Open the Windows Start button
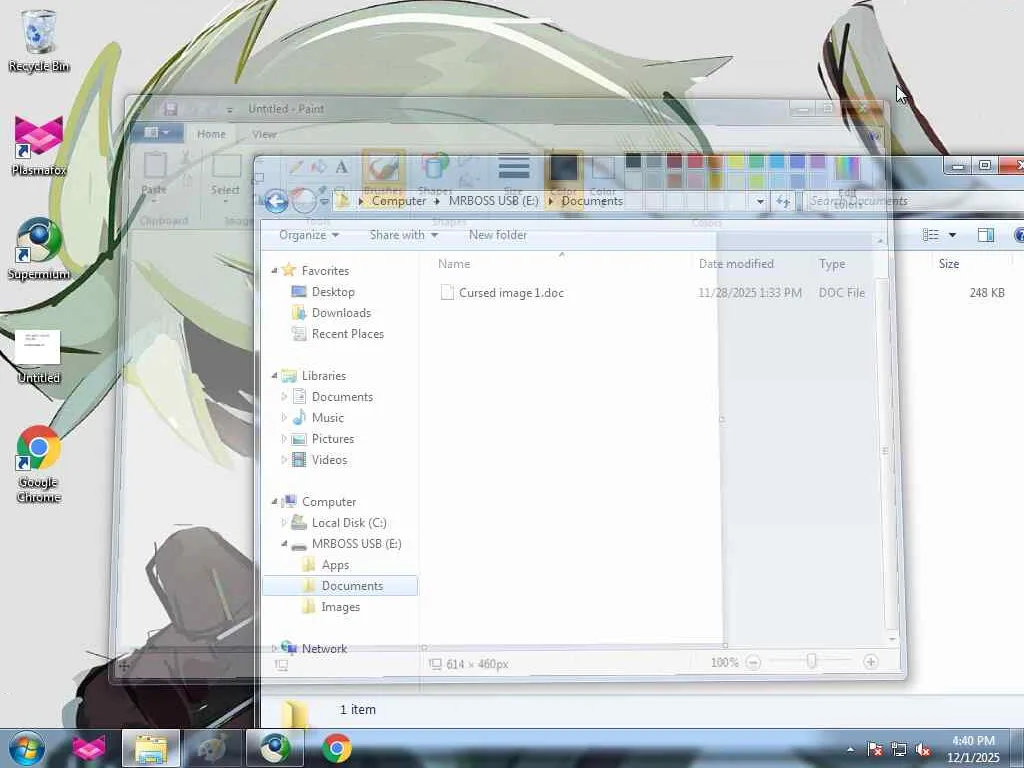Image resolution: width=1024 pixels, height=768 pixels. (x=27, y=748)
